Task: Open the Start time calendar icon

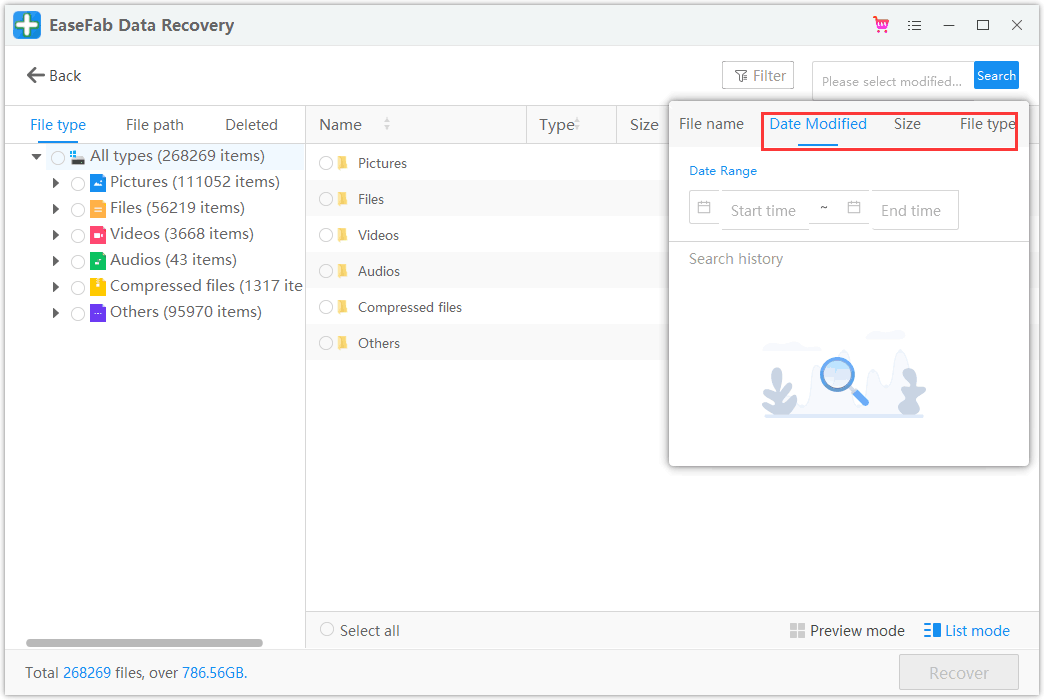Action: point(704,207)
